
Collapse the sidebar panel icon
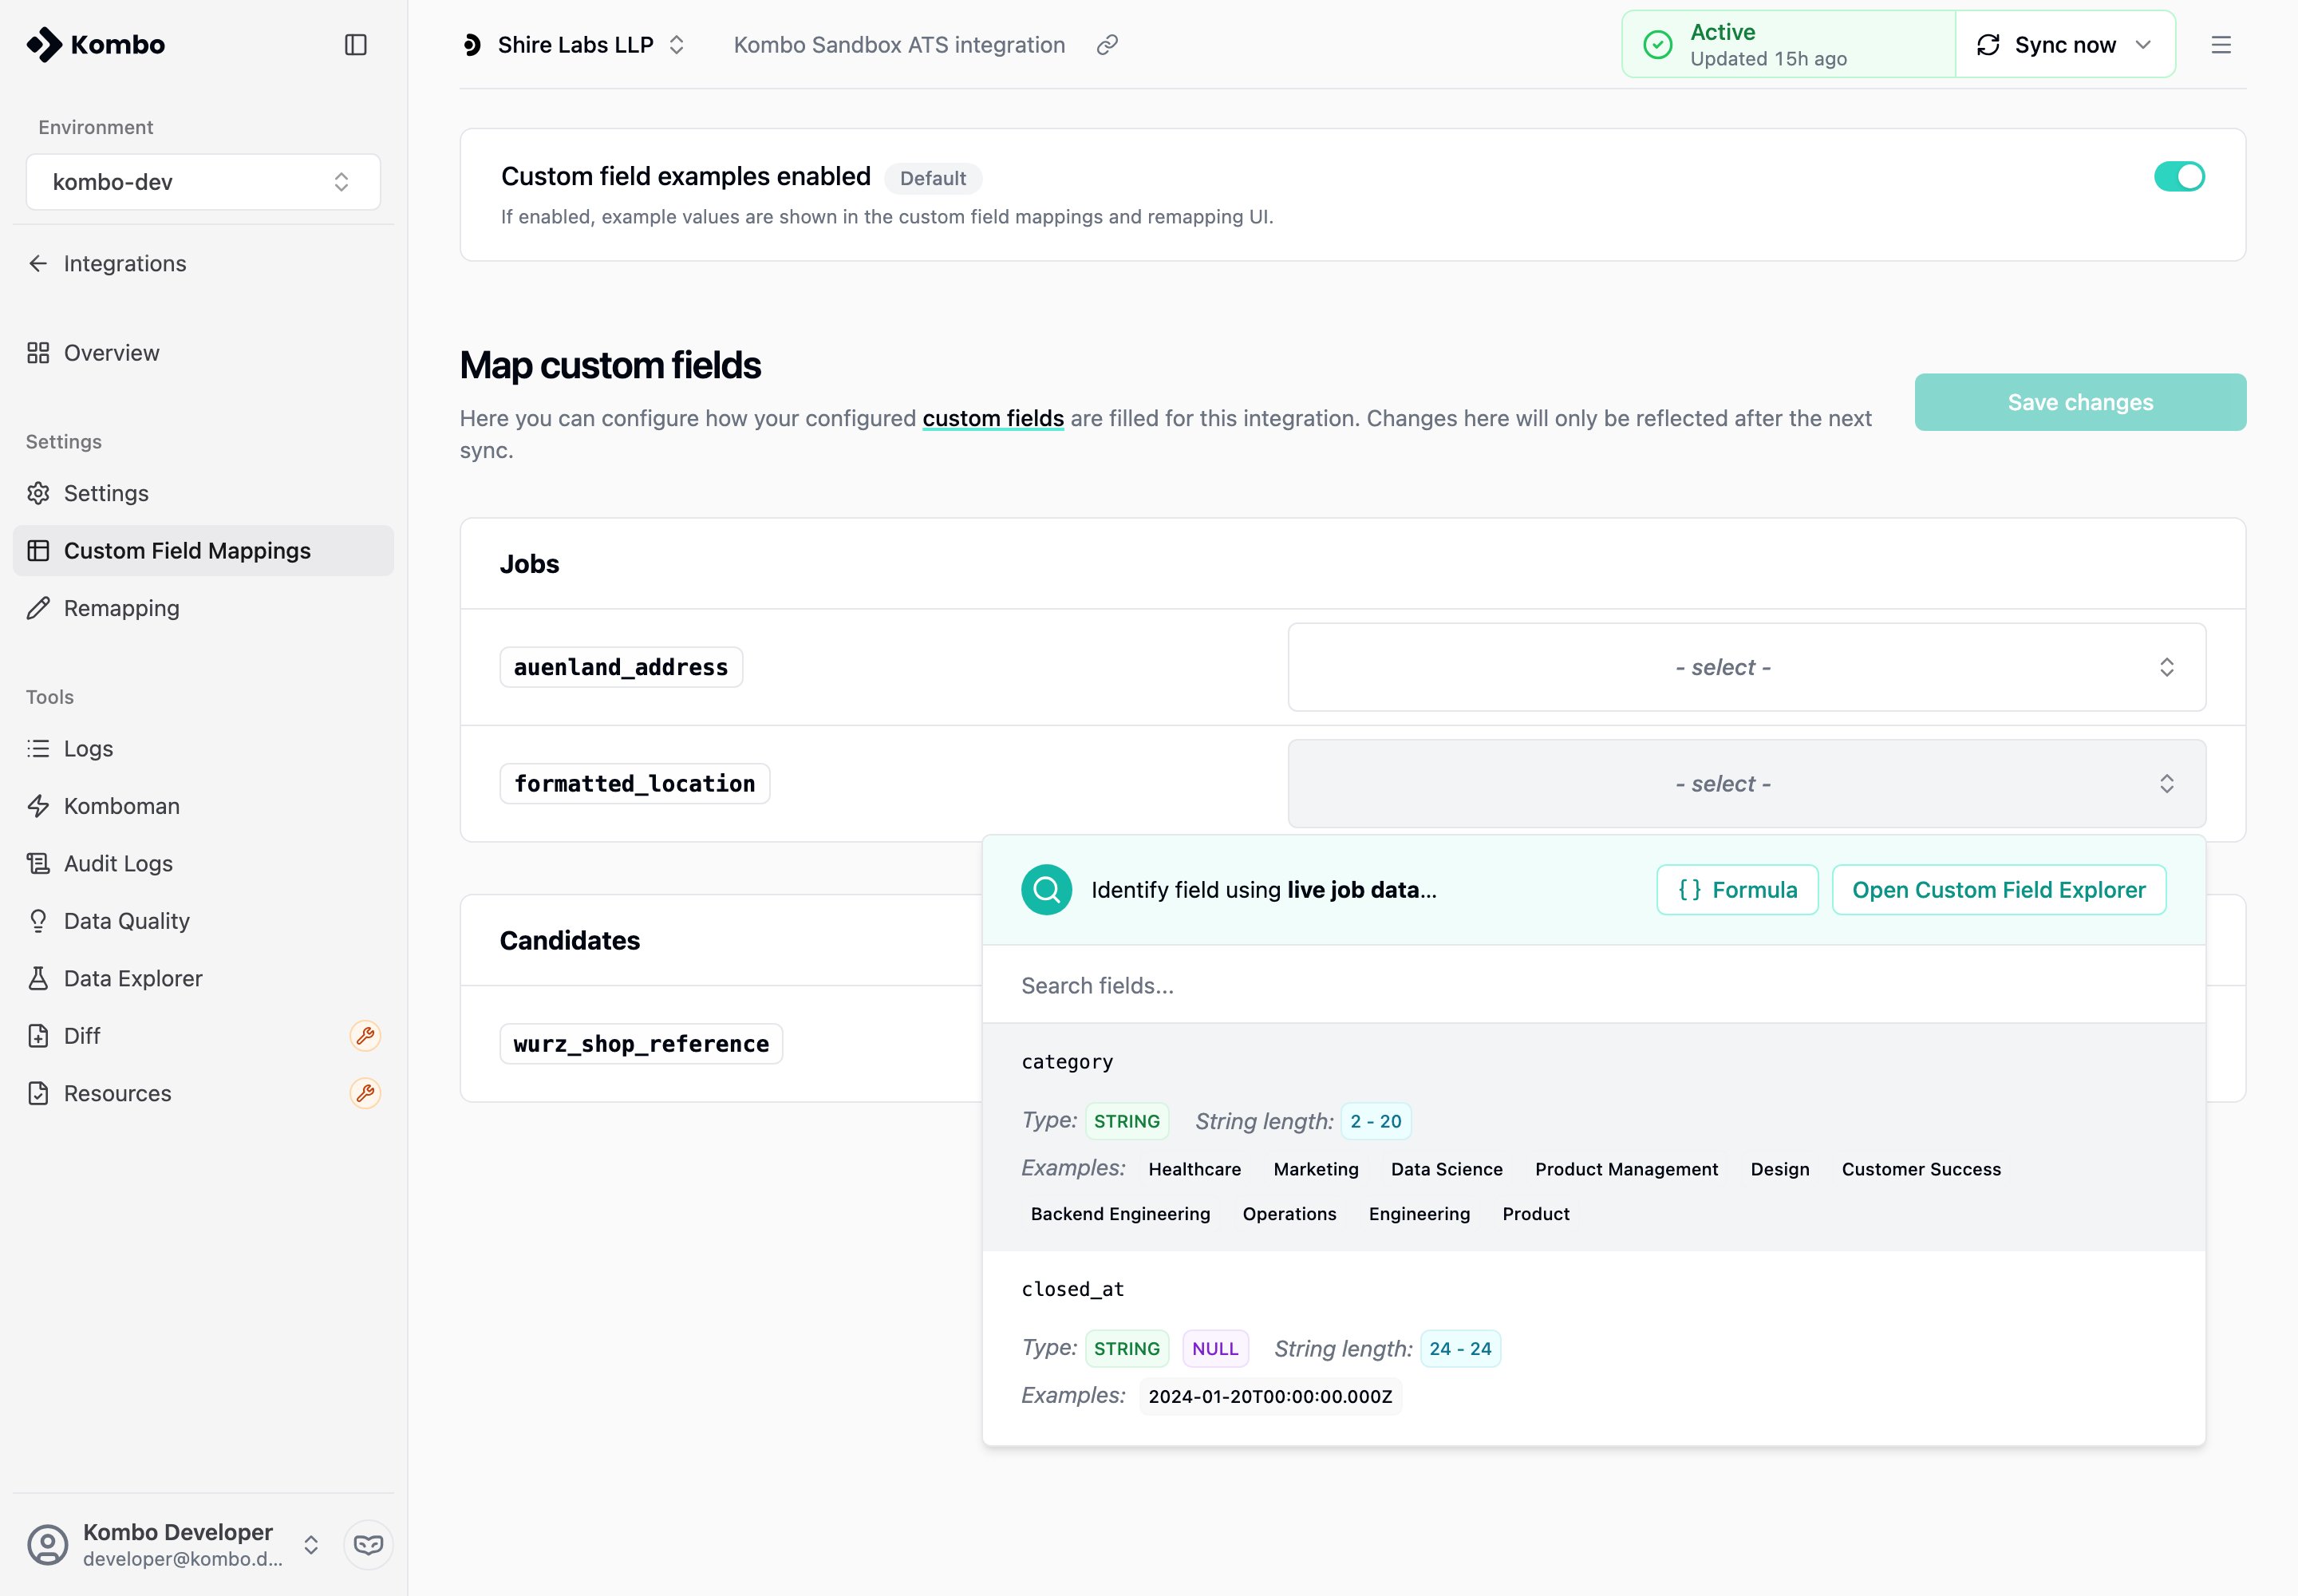[356, 45]
